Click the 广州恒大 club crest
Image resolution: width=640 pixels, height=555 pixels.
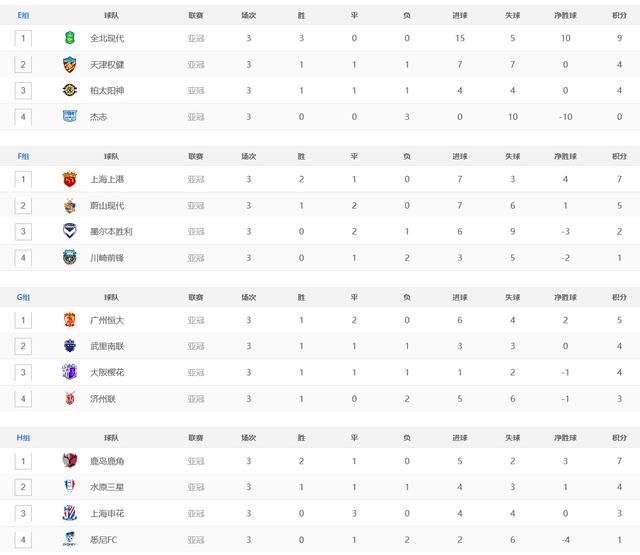click(x=69, y=320)
